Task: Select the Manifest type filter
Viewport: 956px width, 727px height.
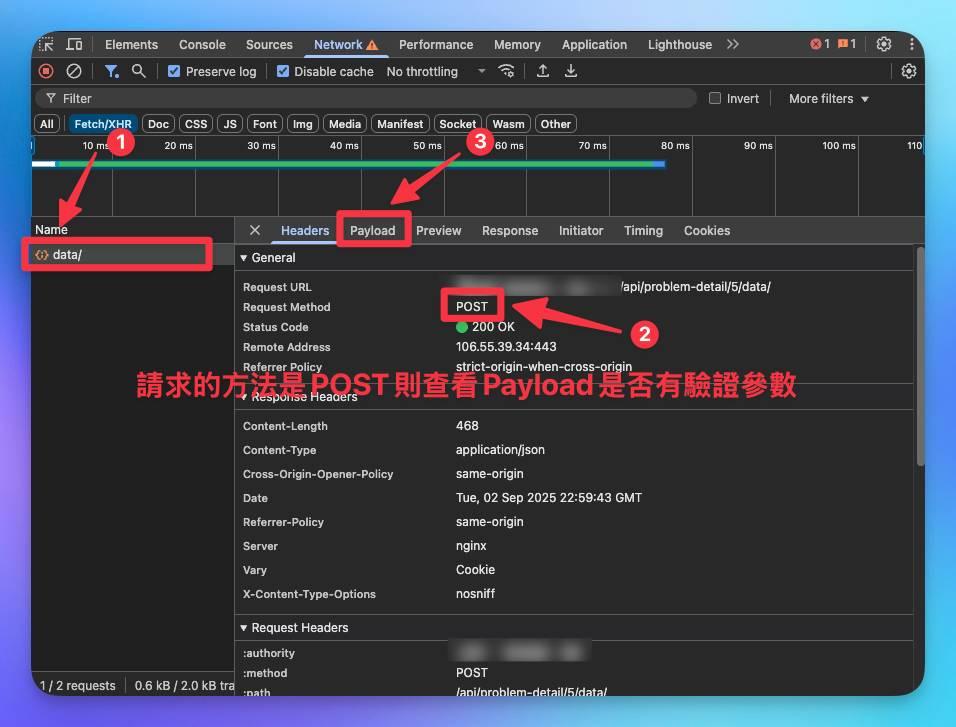Action: click(x=400, y=124)
